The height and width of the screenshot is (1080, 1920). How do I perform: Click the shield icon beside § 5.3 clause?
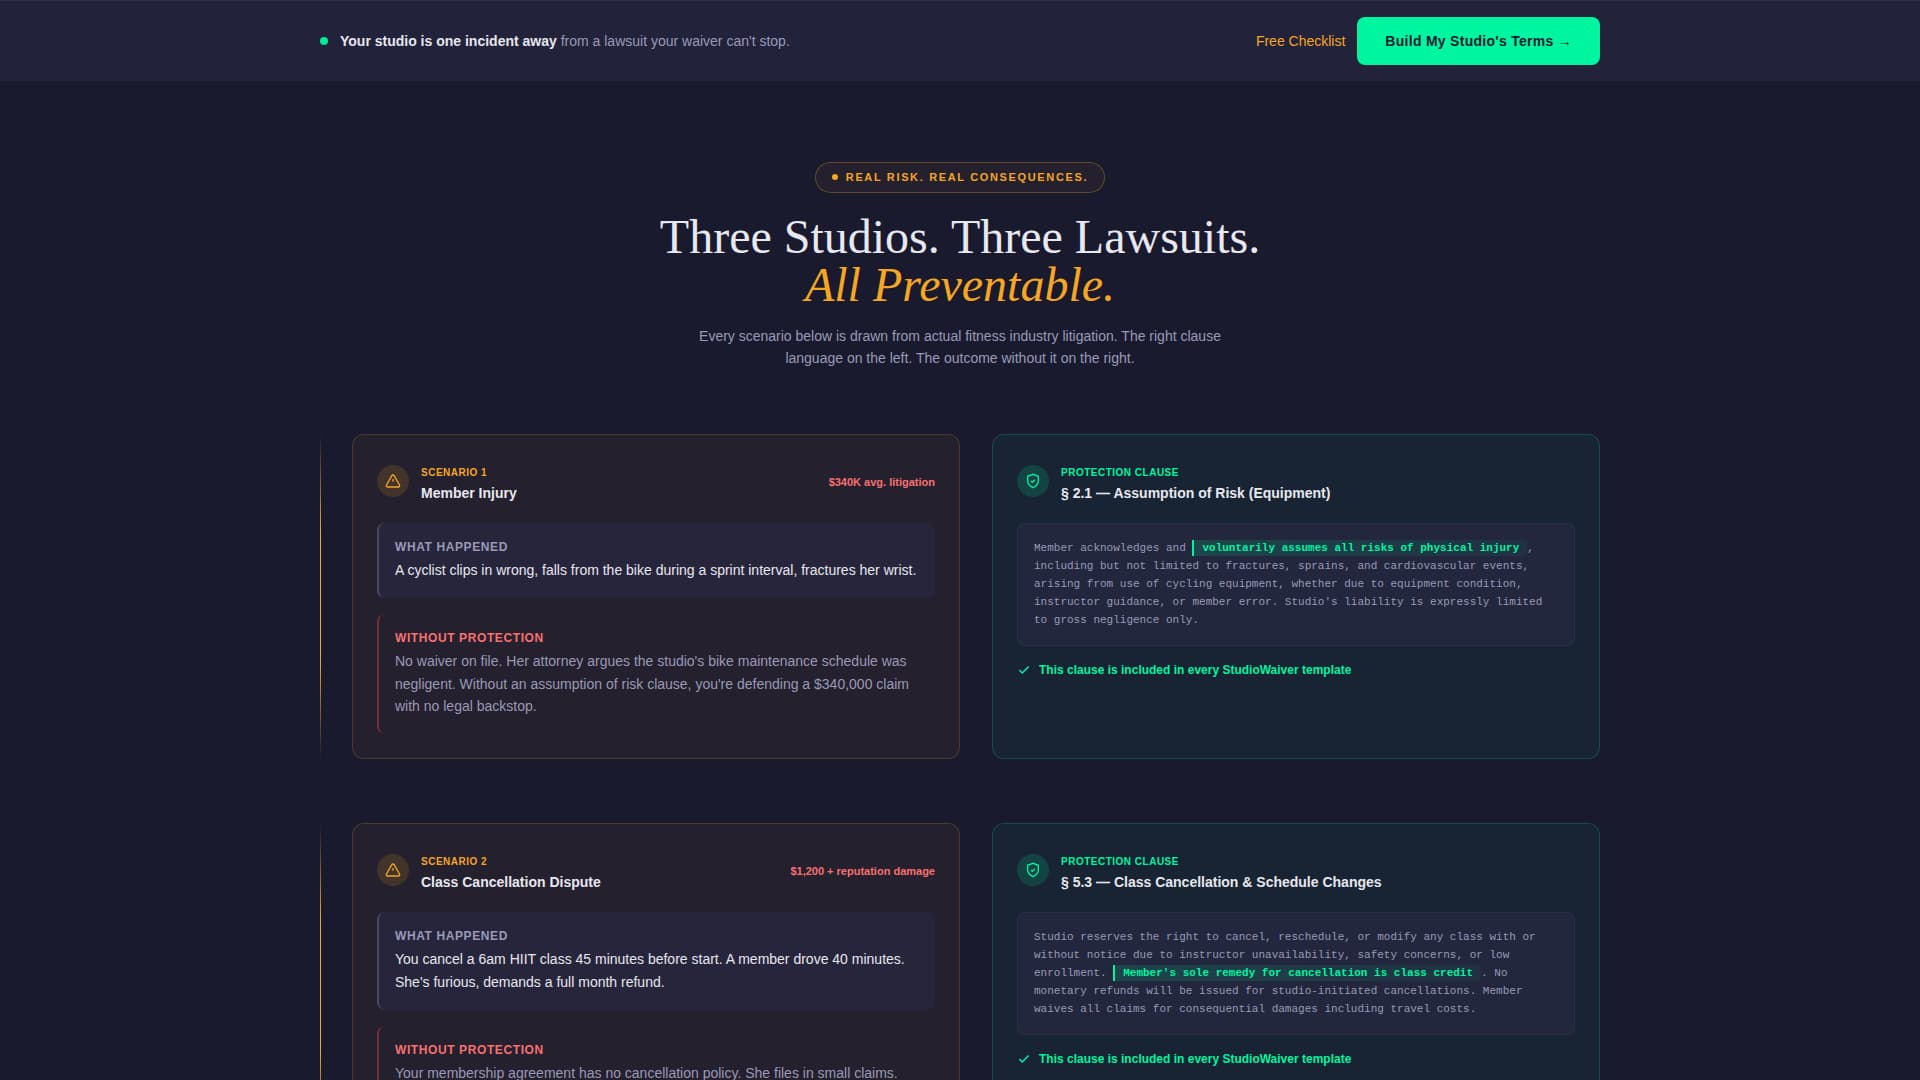(1033, 870)
